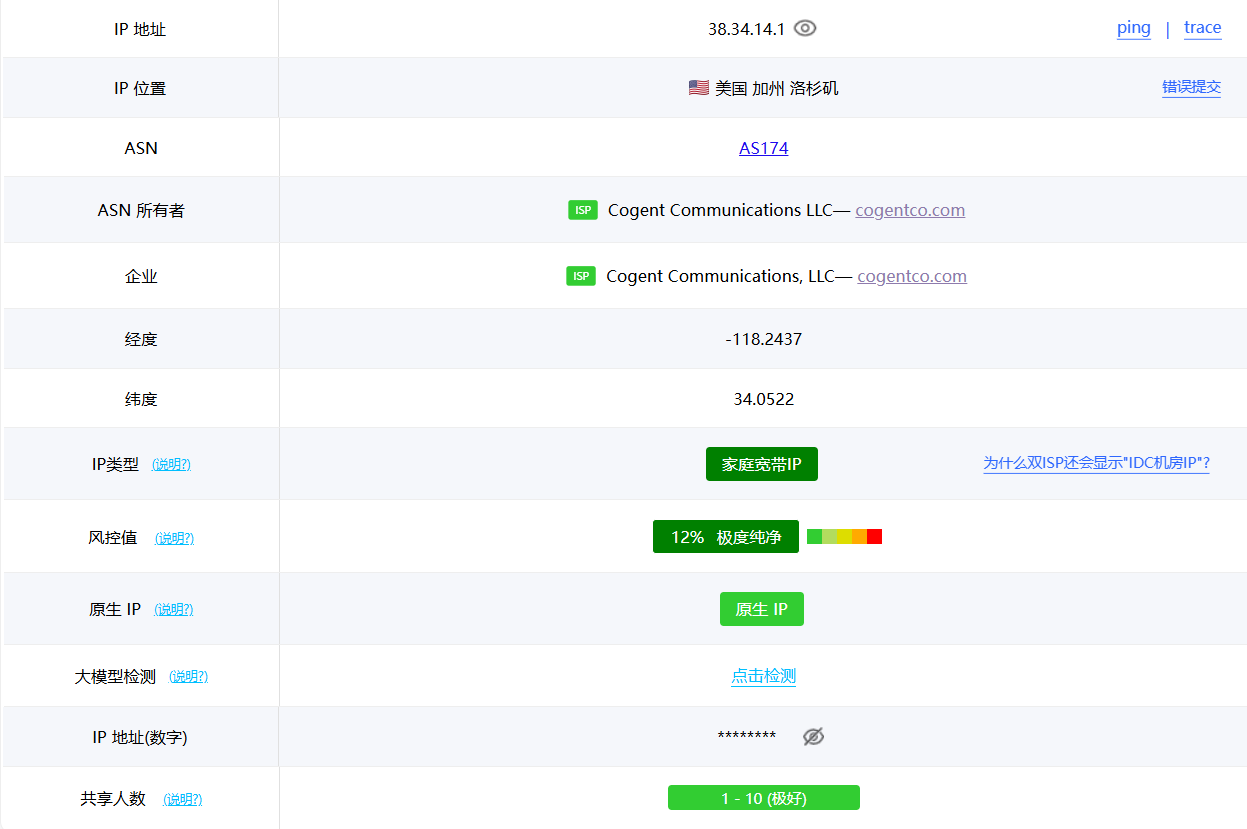
Task: Open the trace link
Action: (1202, 28)
